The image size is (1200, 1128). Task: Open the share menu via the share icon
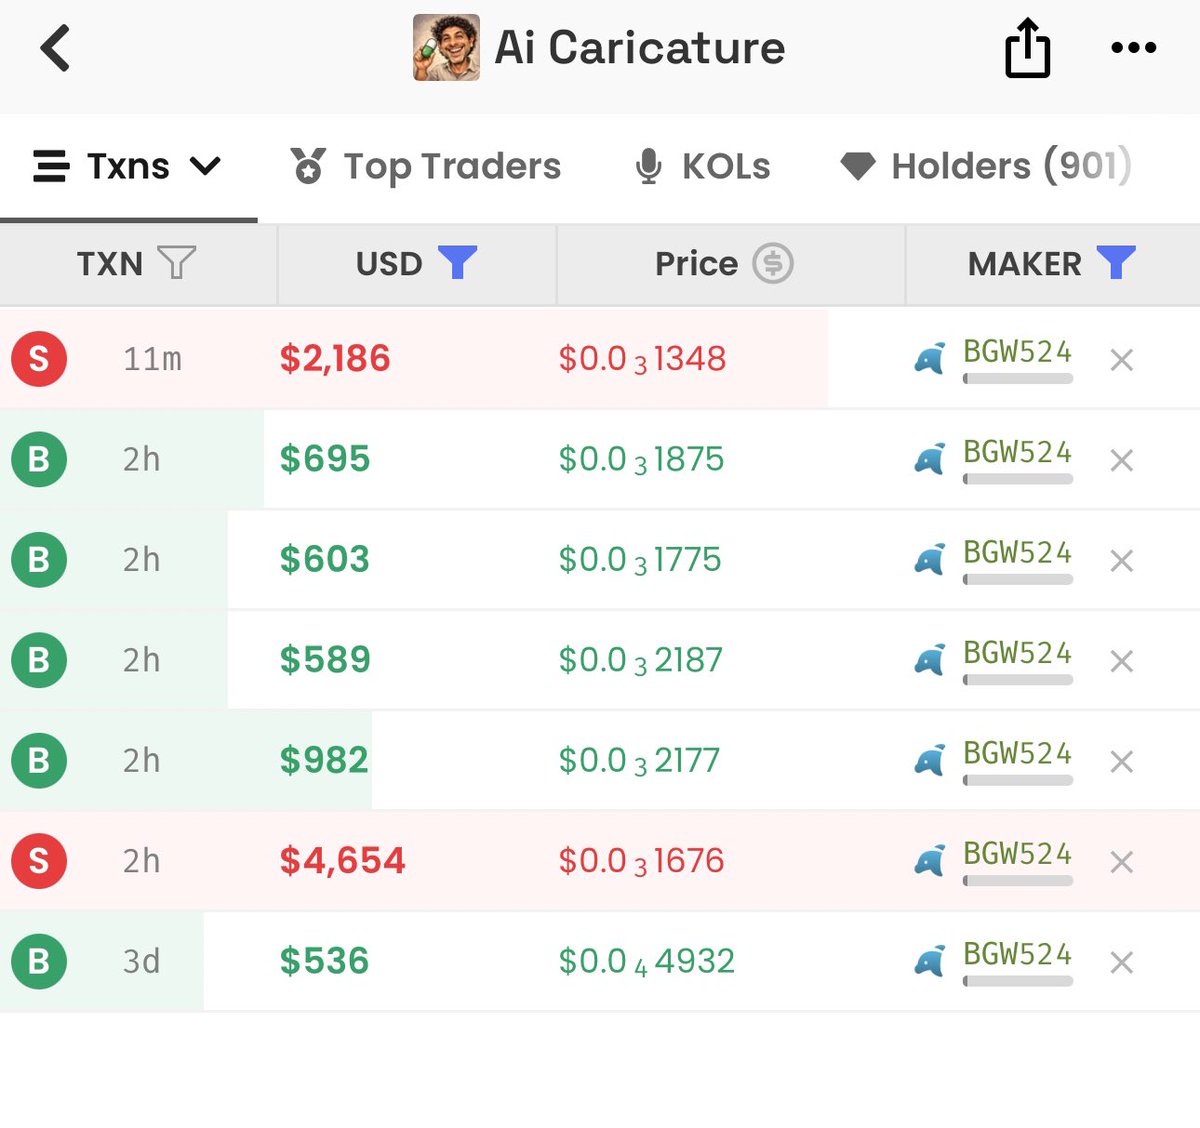click(1026, 47)
